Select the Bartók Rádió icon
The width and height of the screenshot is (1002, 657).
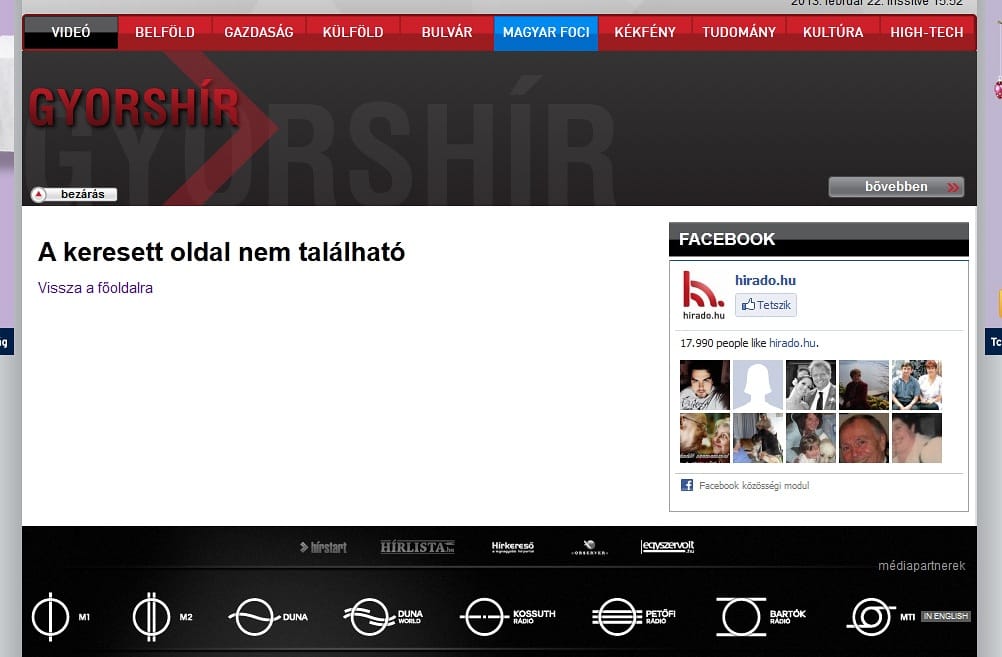coord(761,617)
